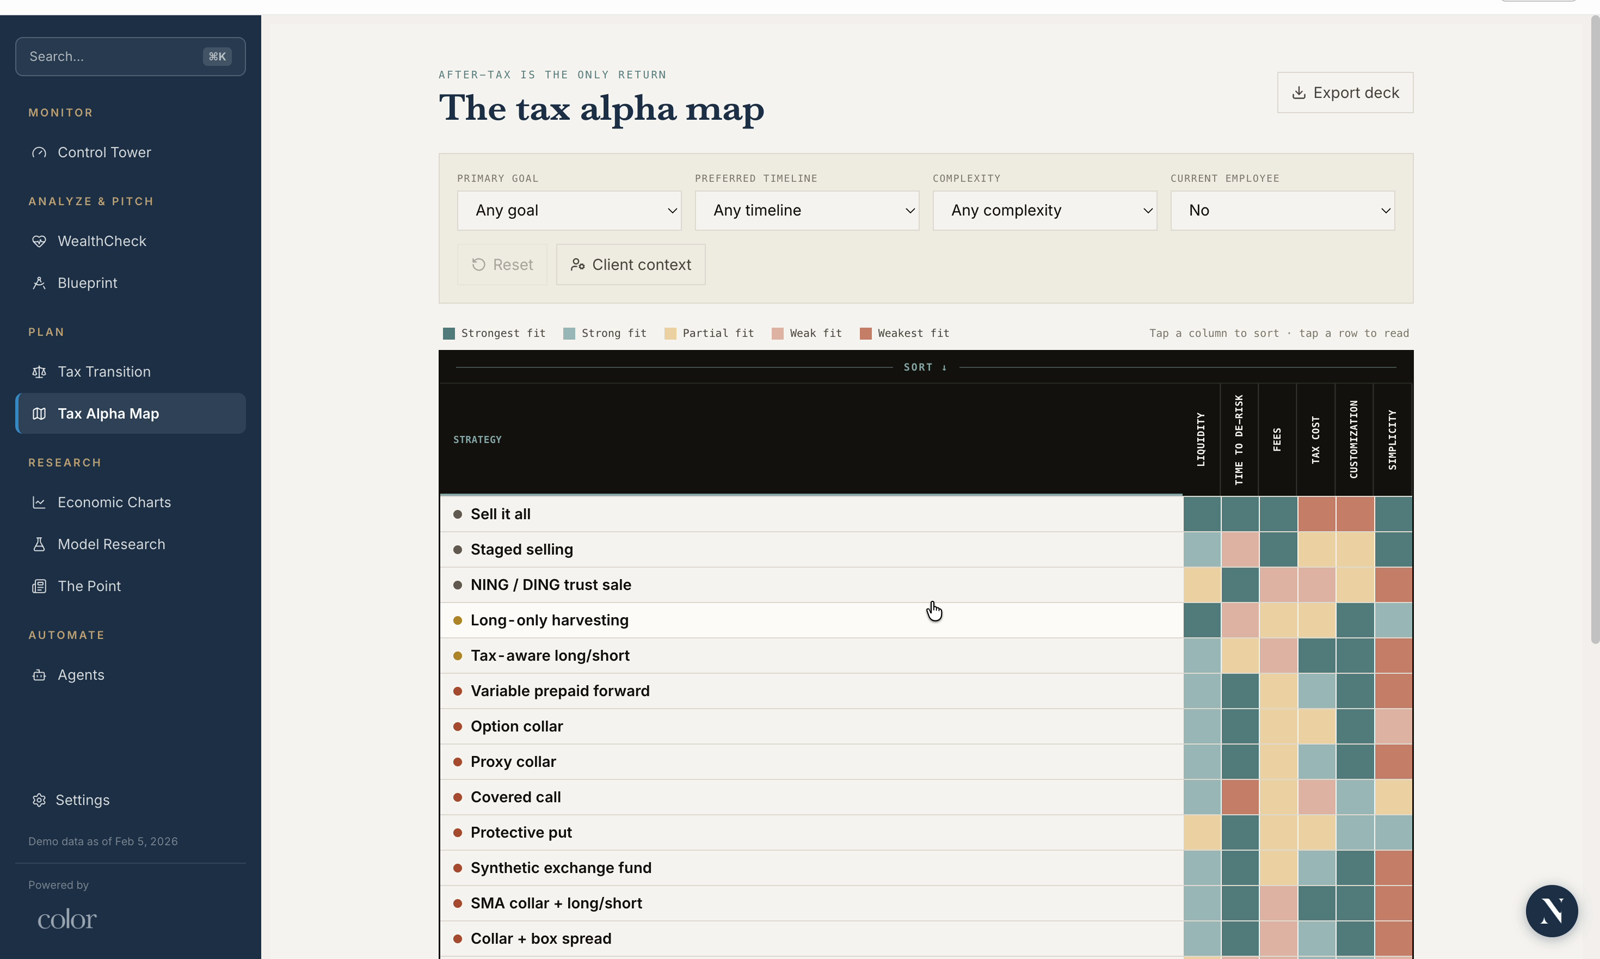
Task: Click the Export deck button
Action: click(x=1345, y=93)
